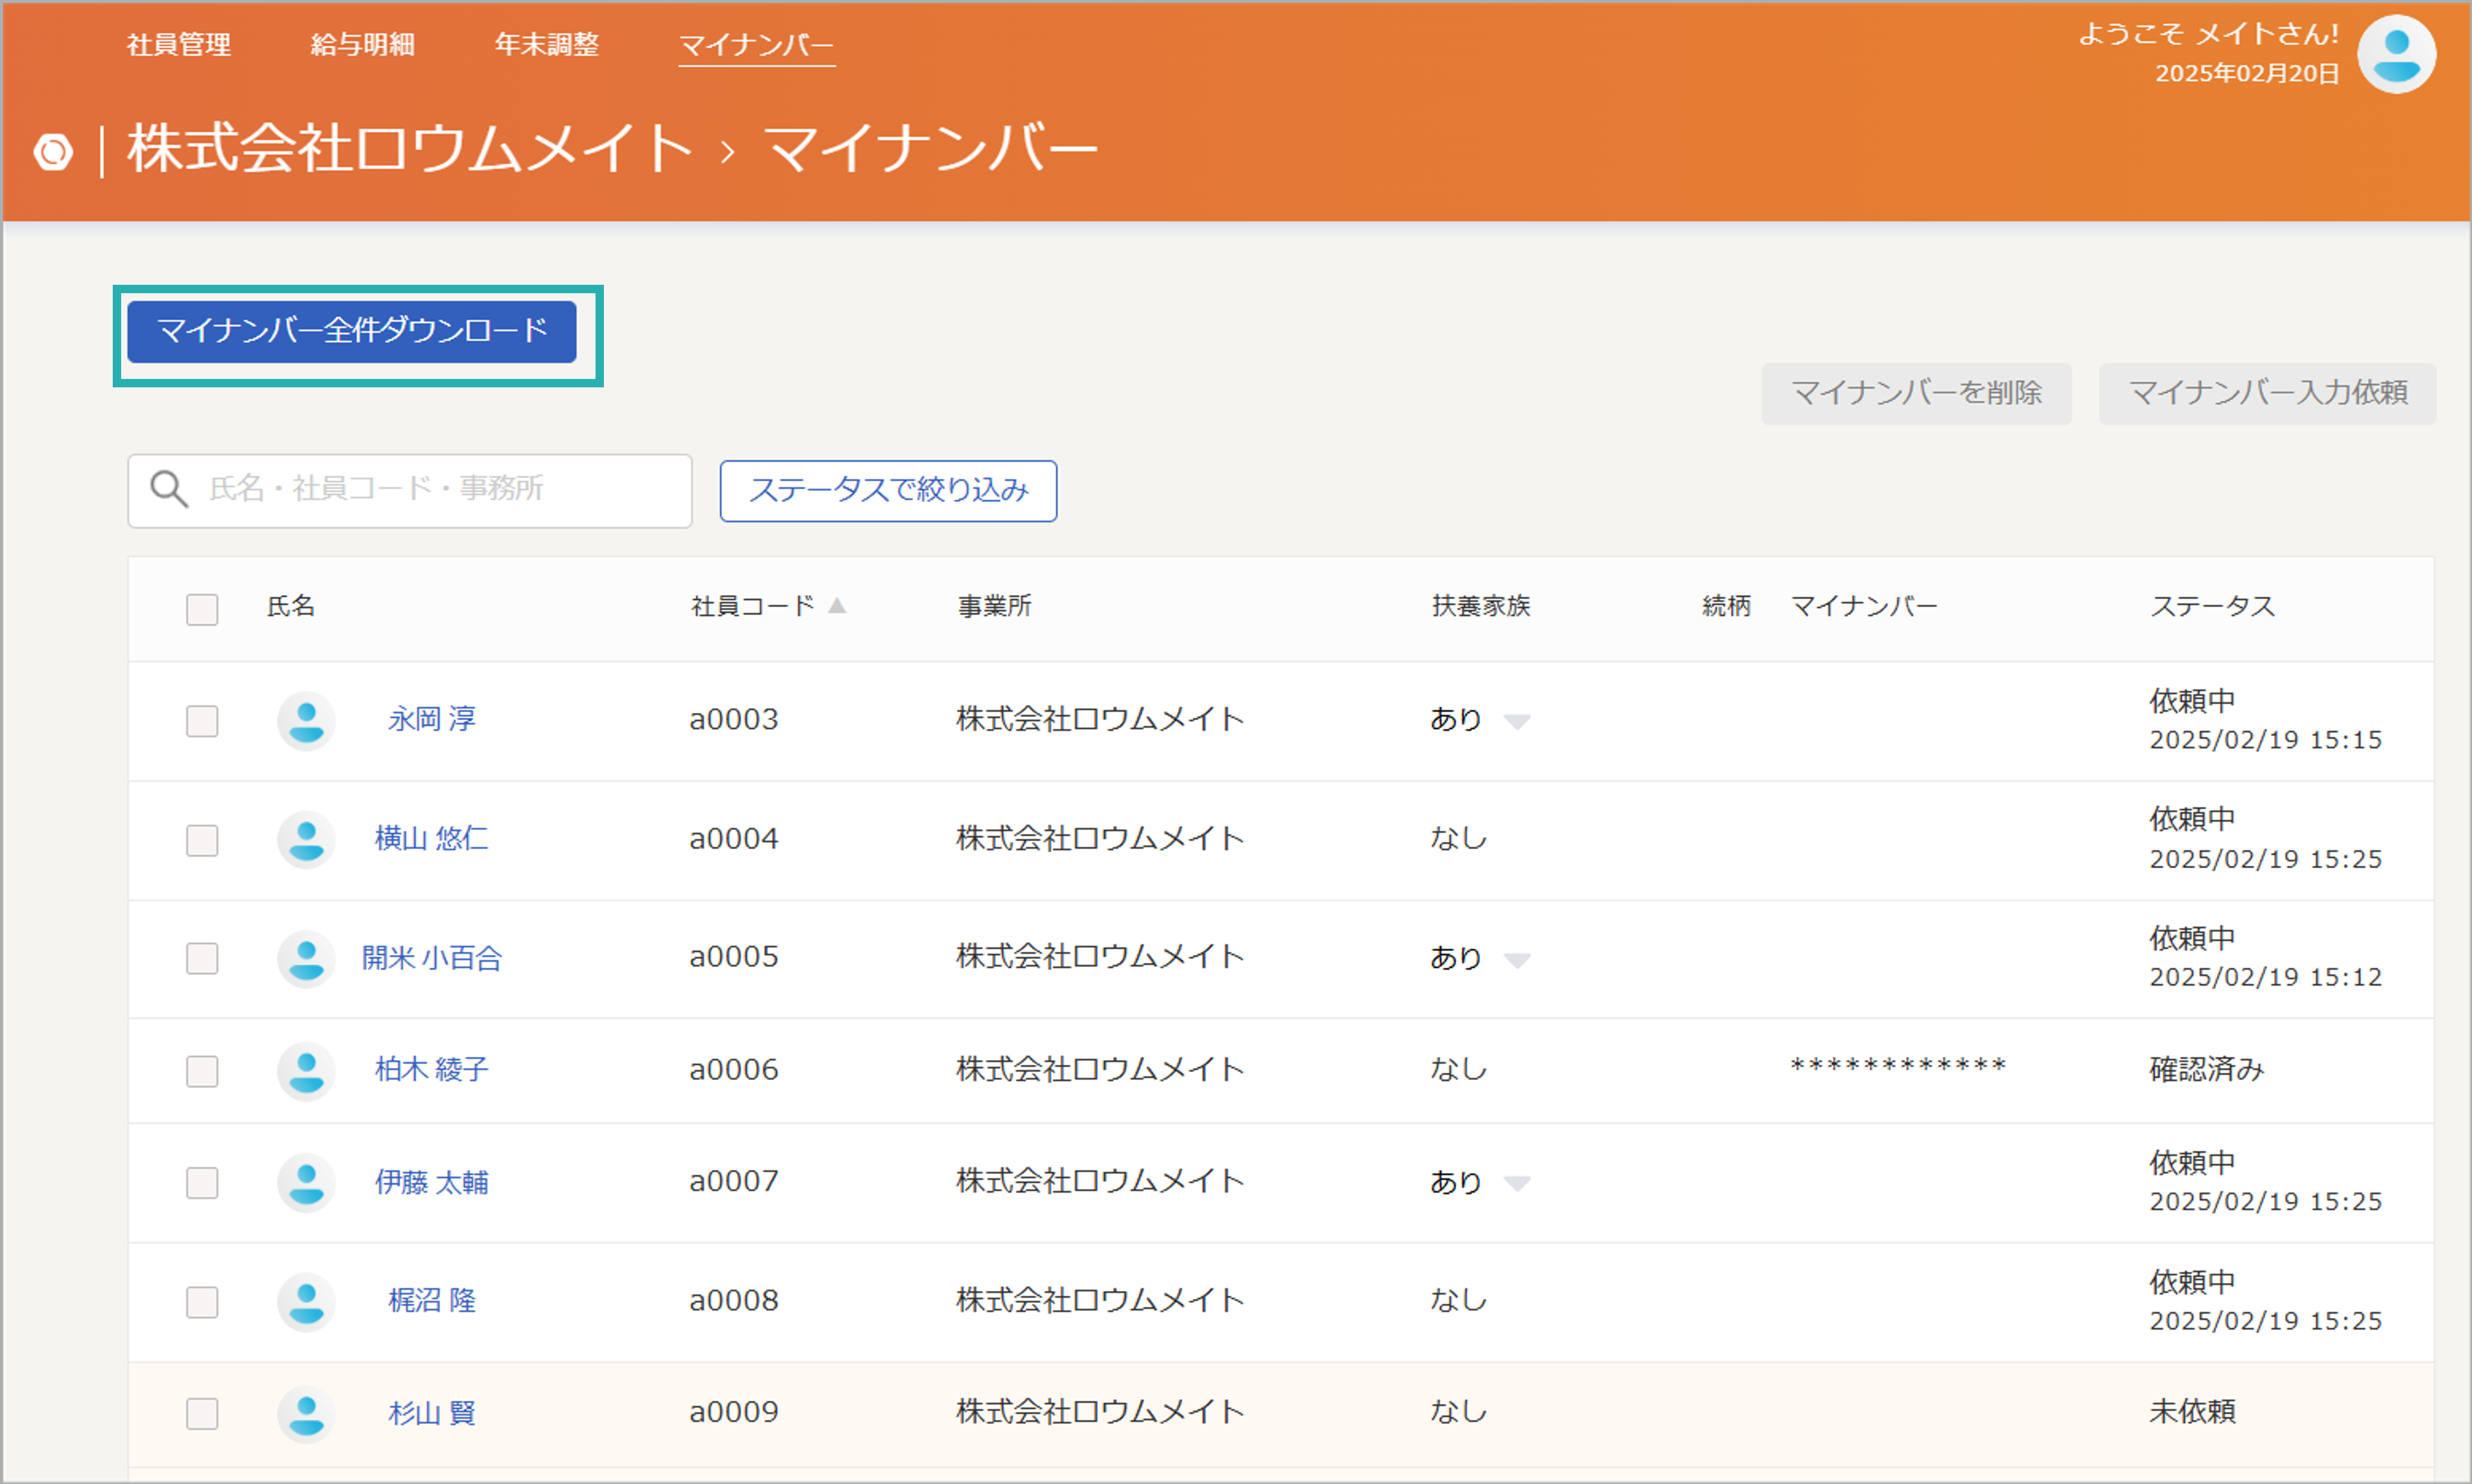The width and height of the screenshot is (2472, 1484).
Task: Click the ステータス column header
Action: tap(2213, 606)
